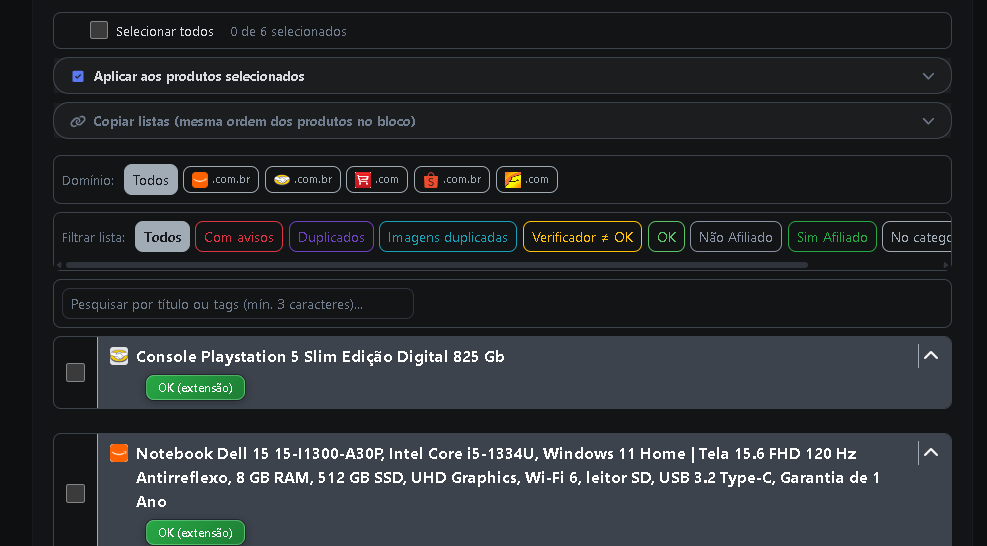Viewport: 987px width, 546px height.
Task: Filter list by OK status
Action: [667, 237]
